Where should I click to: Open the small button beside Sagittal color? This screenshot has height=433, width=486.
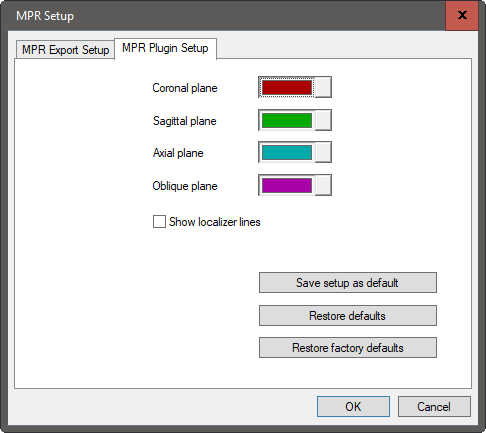click(x=323, y=120)
